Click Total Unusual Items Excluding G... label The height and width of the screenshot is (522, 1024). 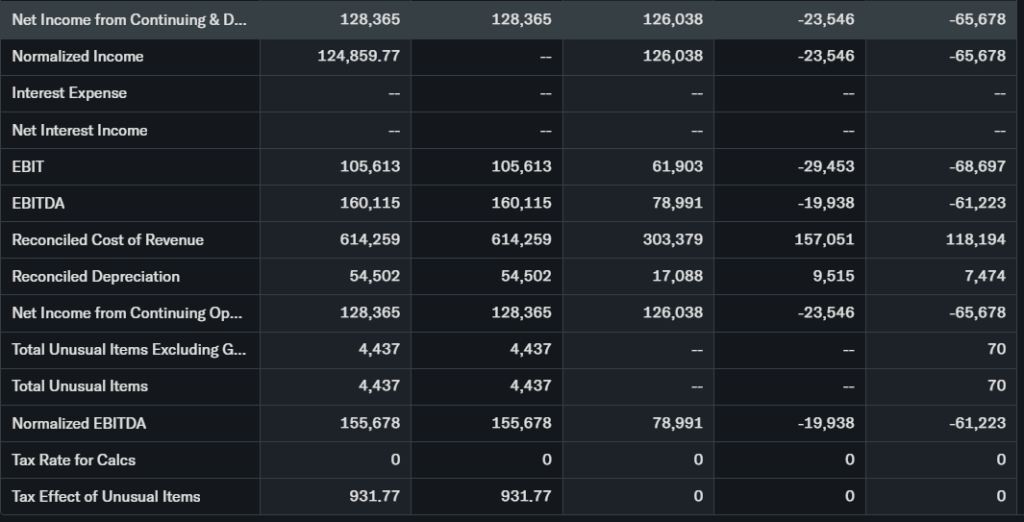tap(126, 350)
